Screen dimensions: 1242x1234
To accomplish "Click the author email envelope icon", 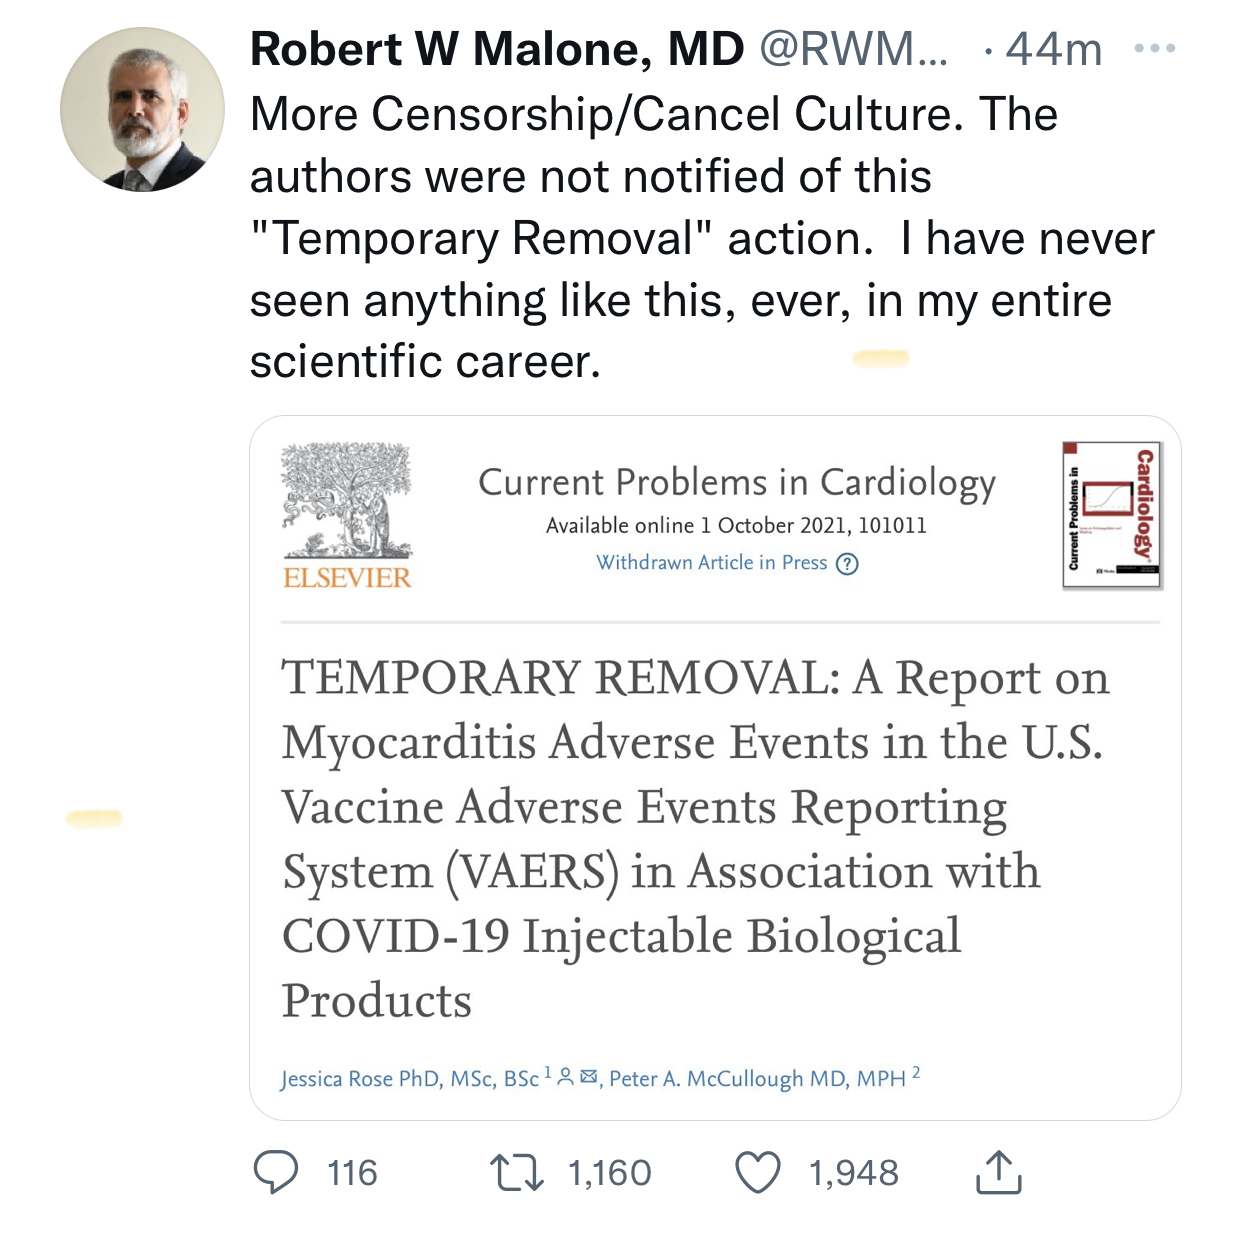I will 588,1077.
